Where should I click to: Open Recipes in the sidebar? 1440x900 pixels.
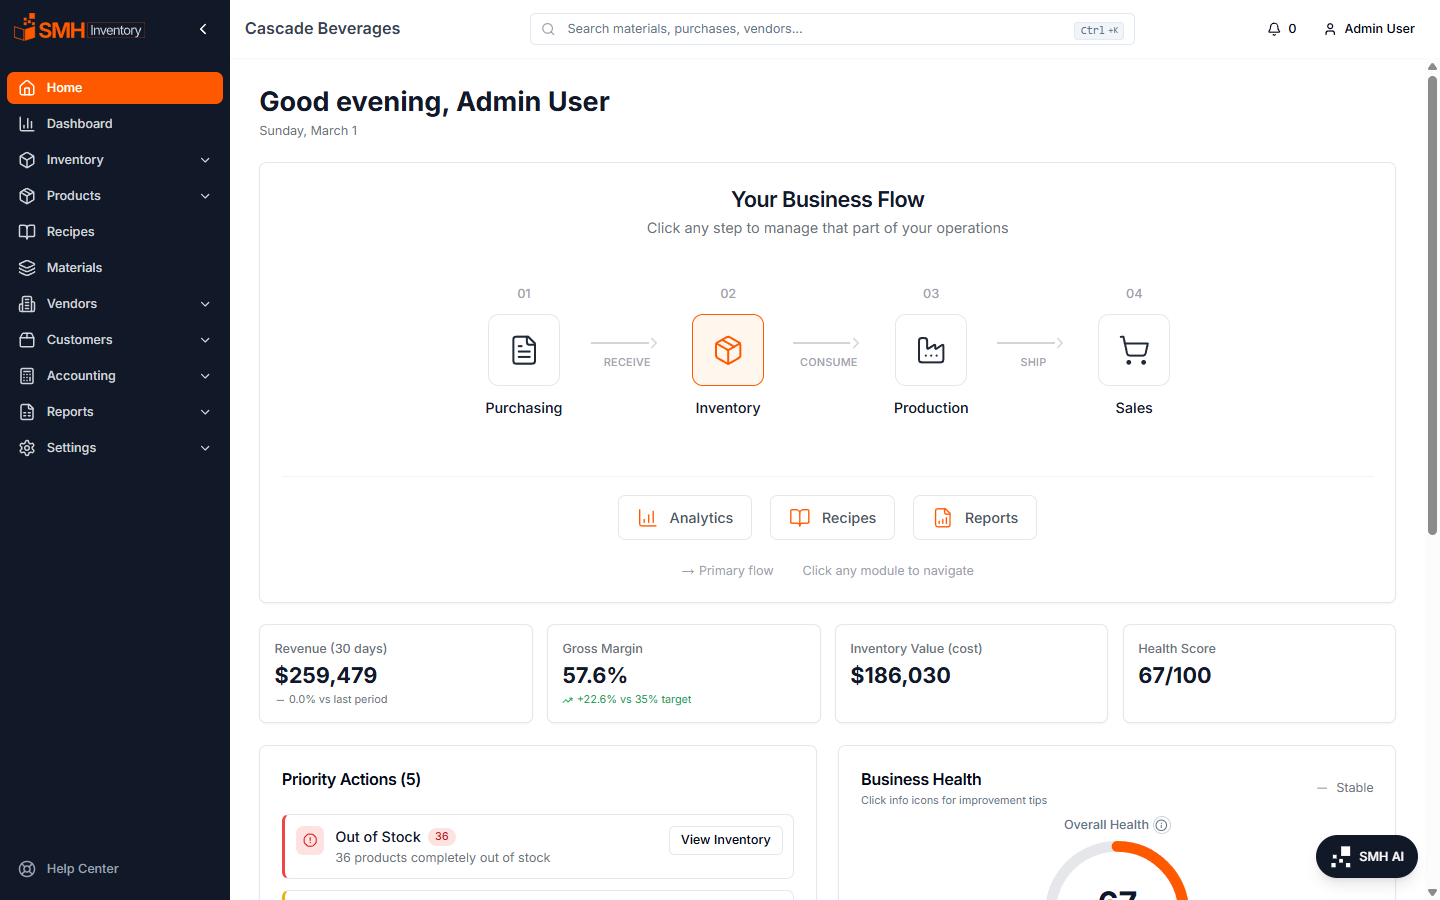115,232
